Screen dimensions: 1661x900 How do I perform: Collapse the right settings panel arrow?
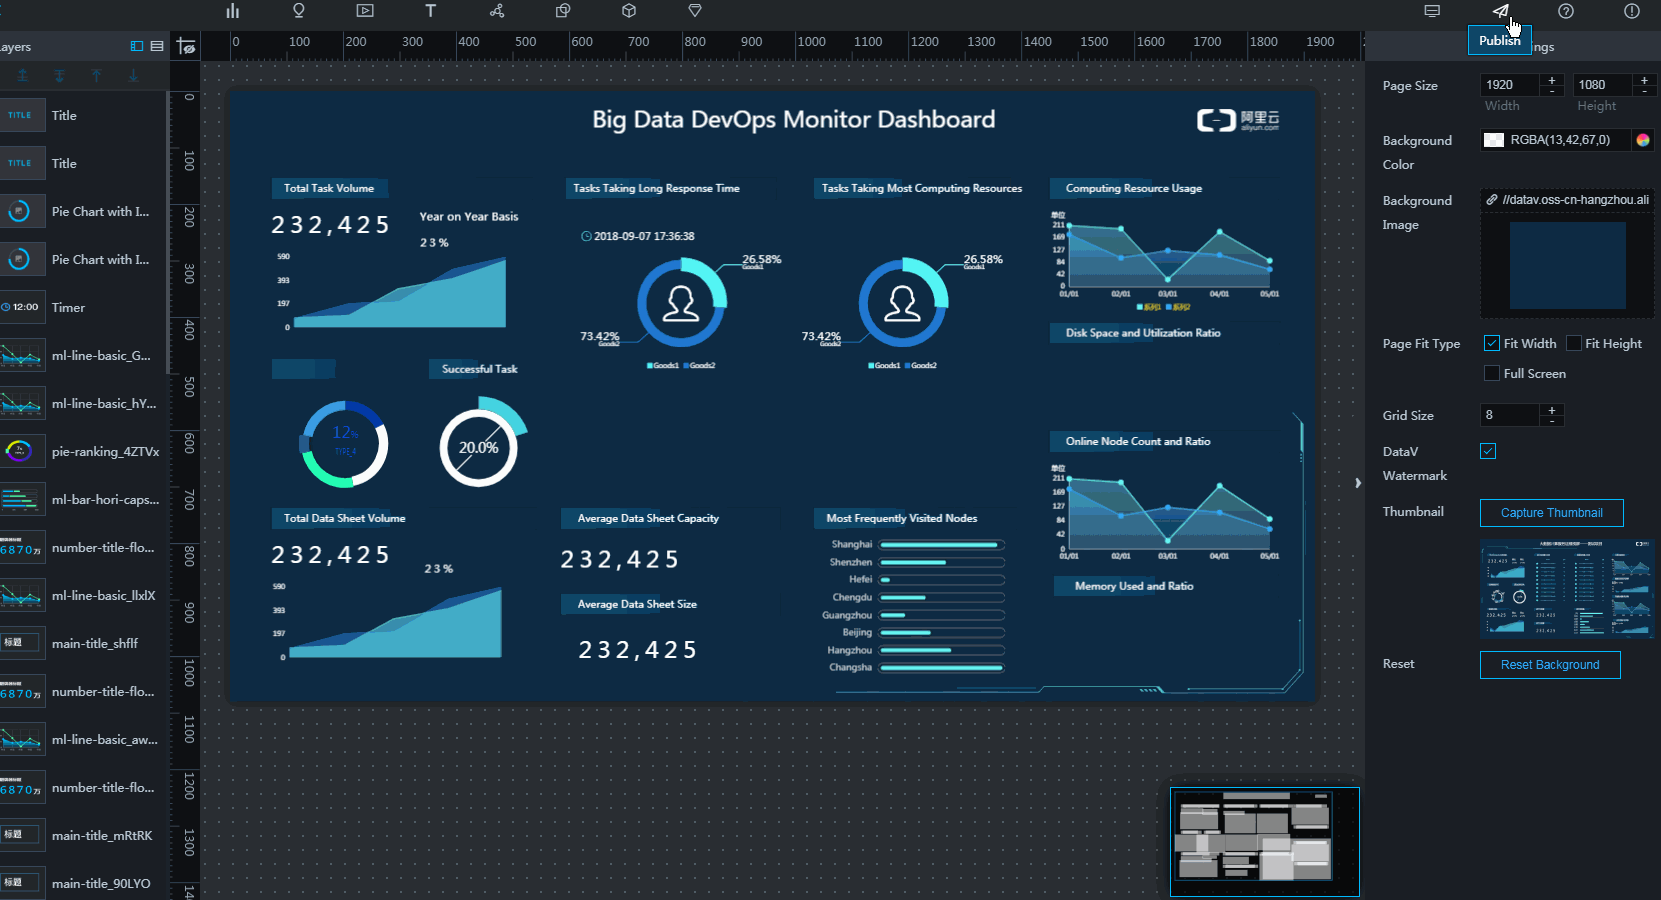(1357, 483)
